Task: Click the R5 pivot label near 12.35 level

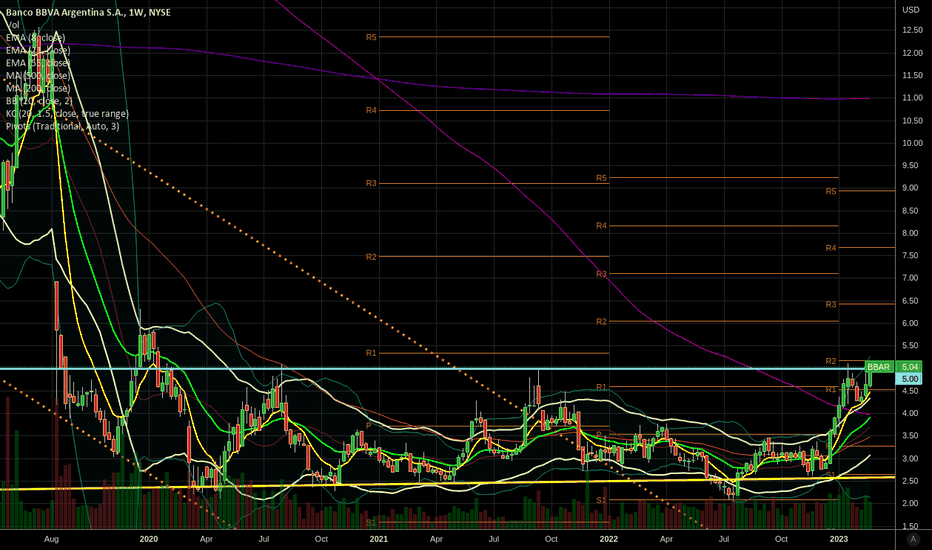Action: coord(371,37)
